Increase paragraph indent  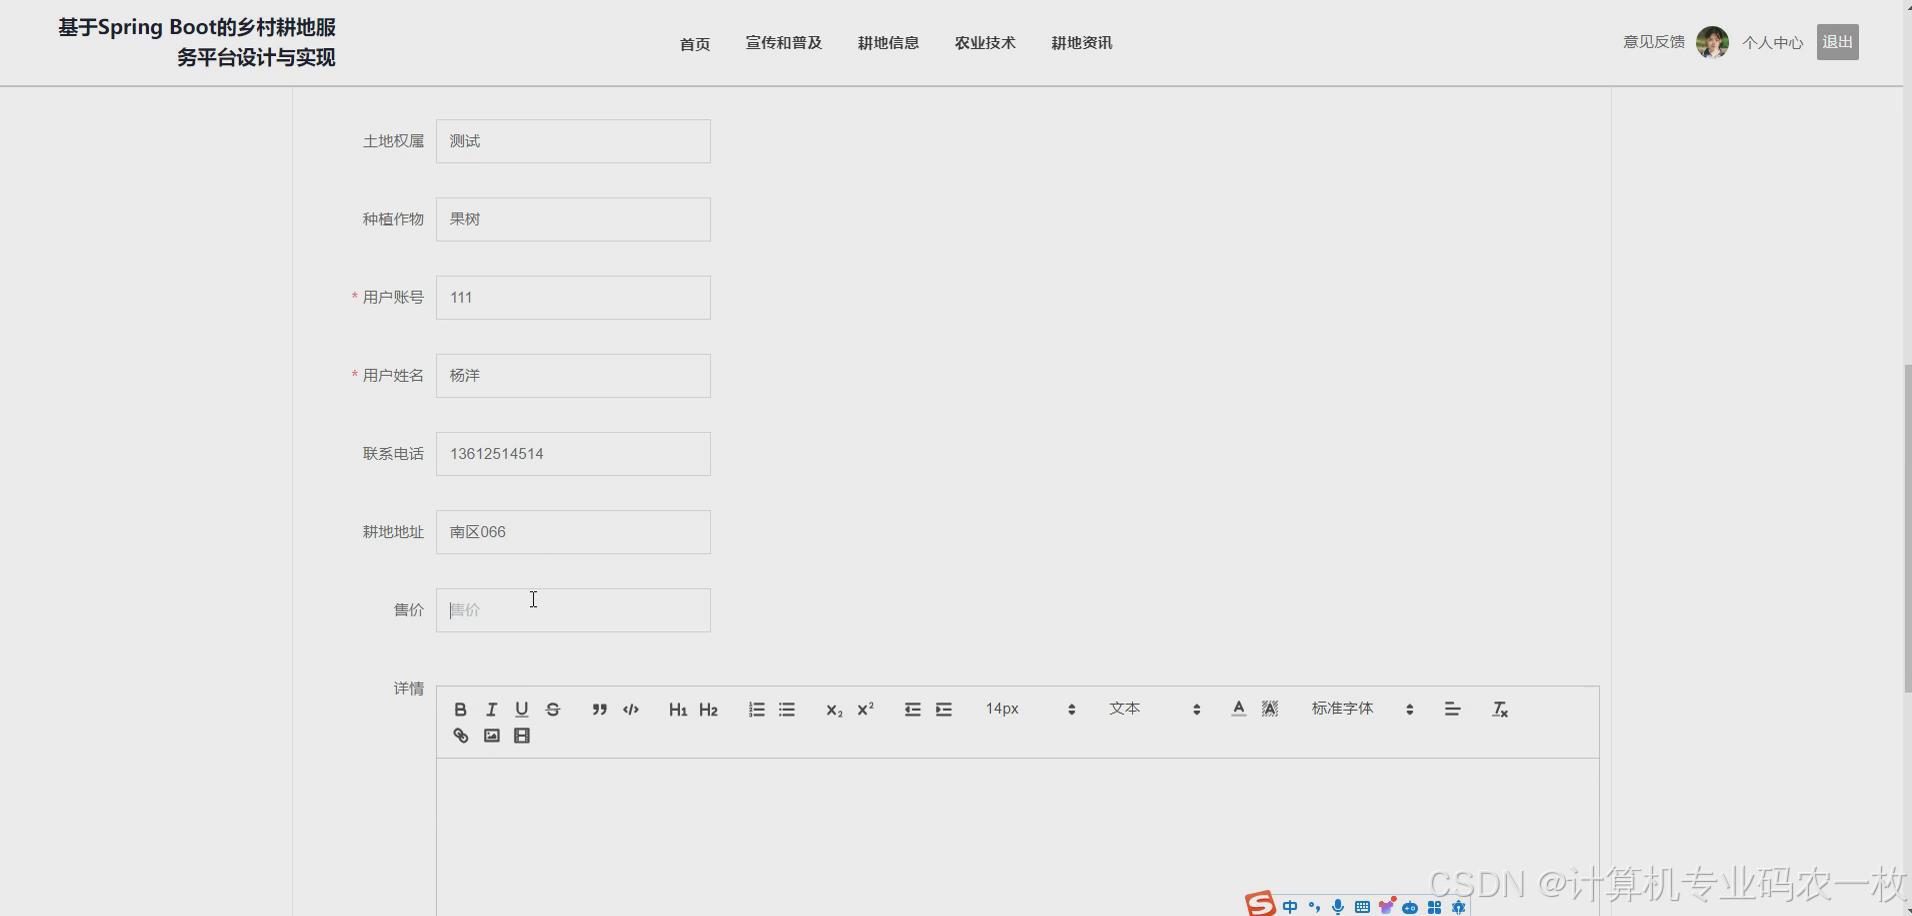[x=944, y=709]
